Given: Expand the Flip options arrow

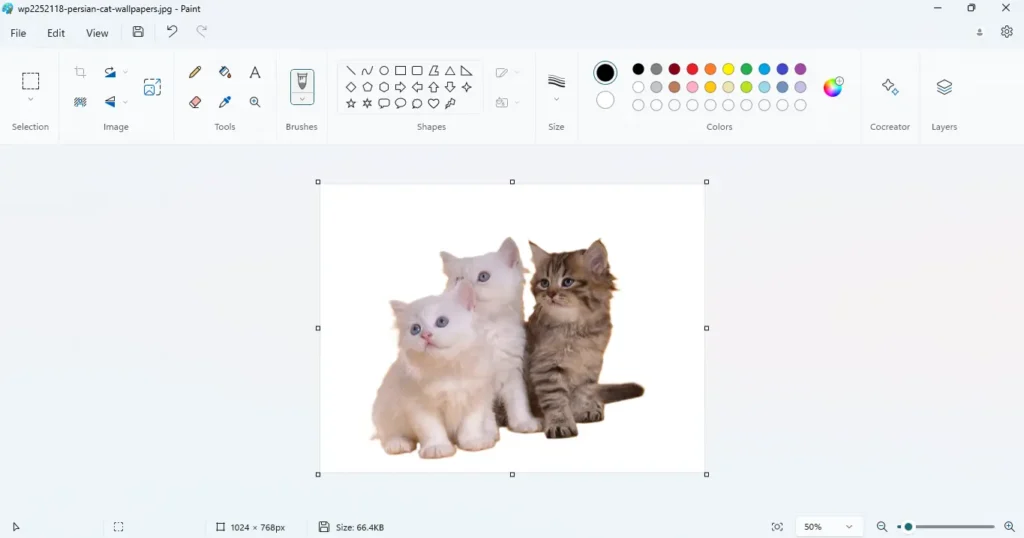Looking at the screenshot, I should (125, 102).
